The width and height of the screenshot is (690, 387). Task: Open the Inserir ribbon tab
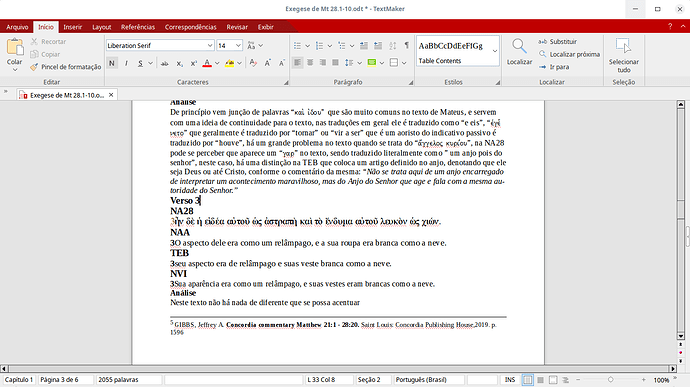(x=73, y=27)
